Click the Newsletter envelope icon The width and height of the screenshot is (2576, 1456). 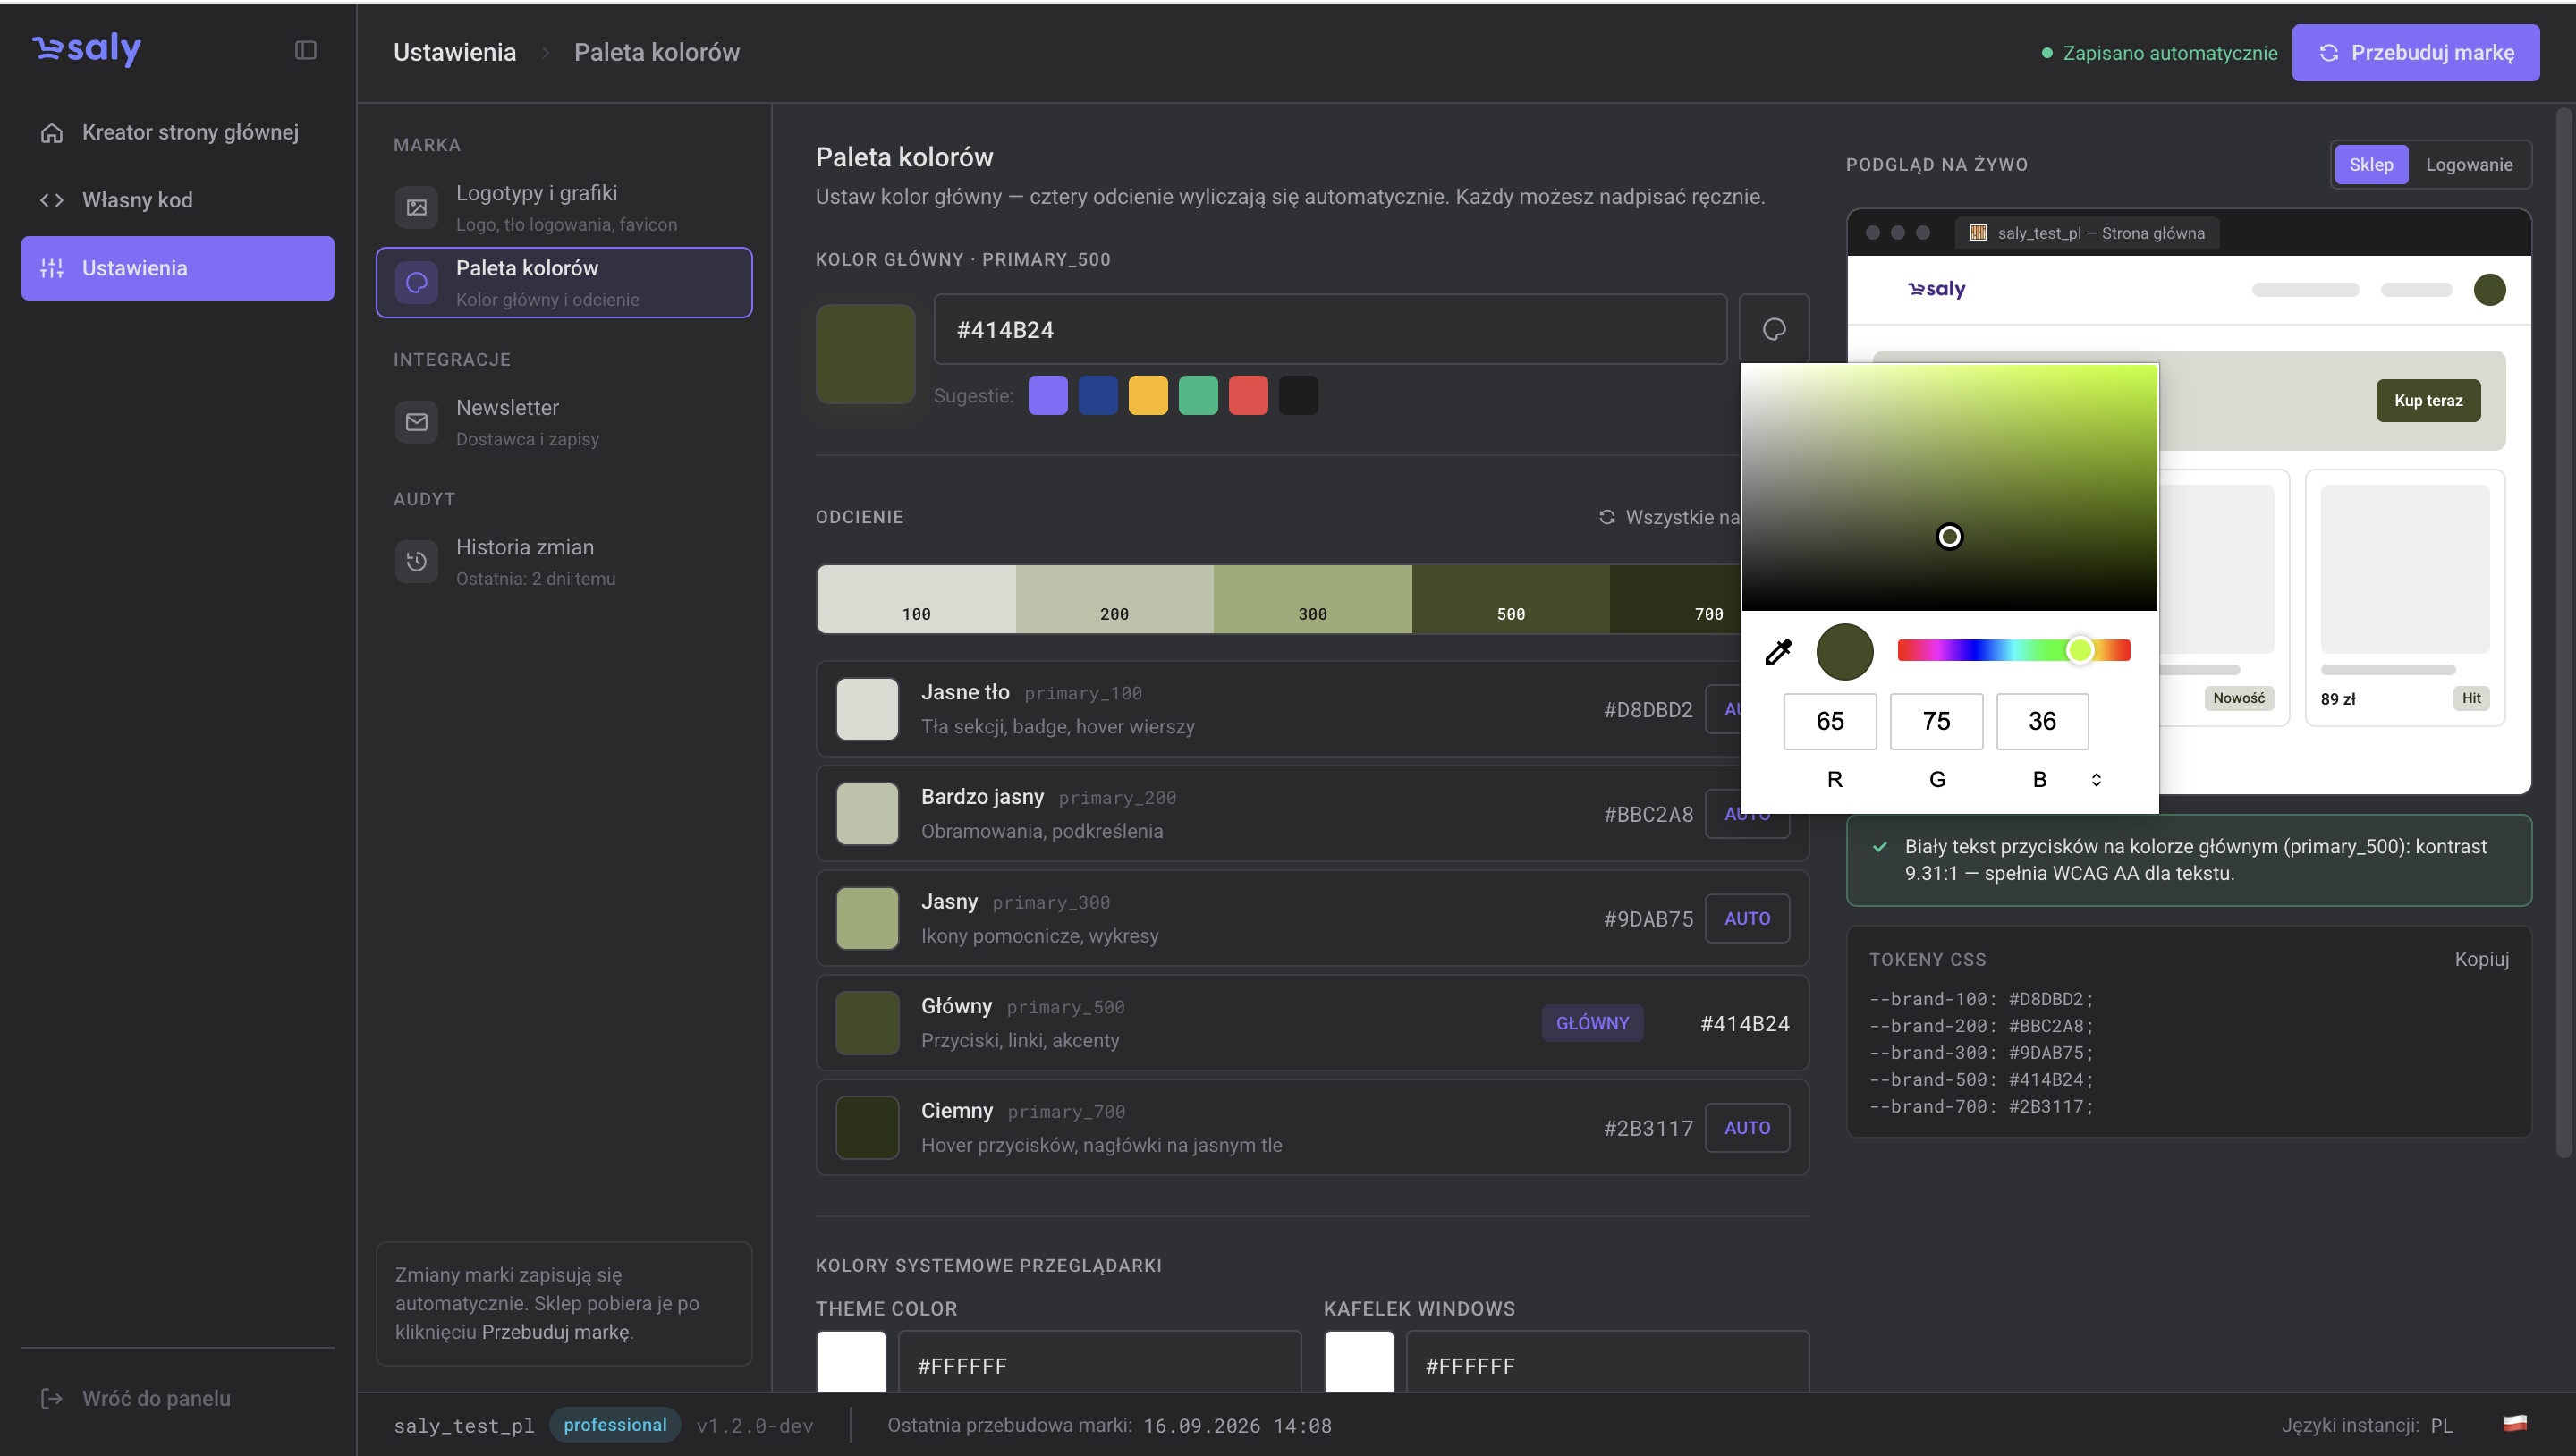point(417,422)
